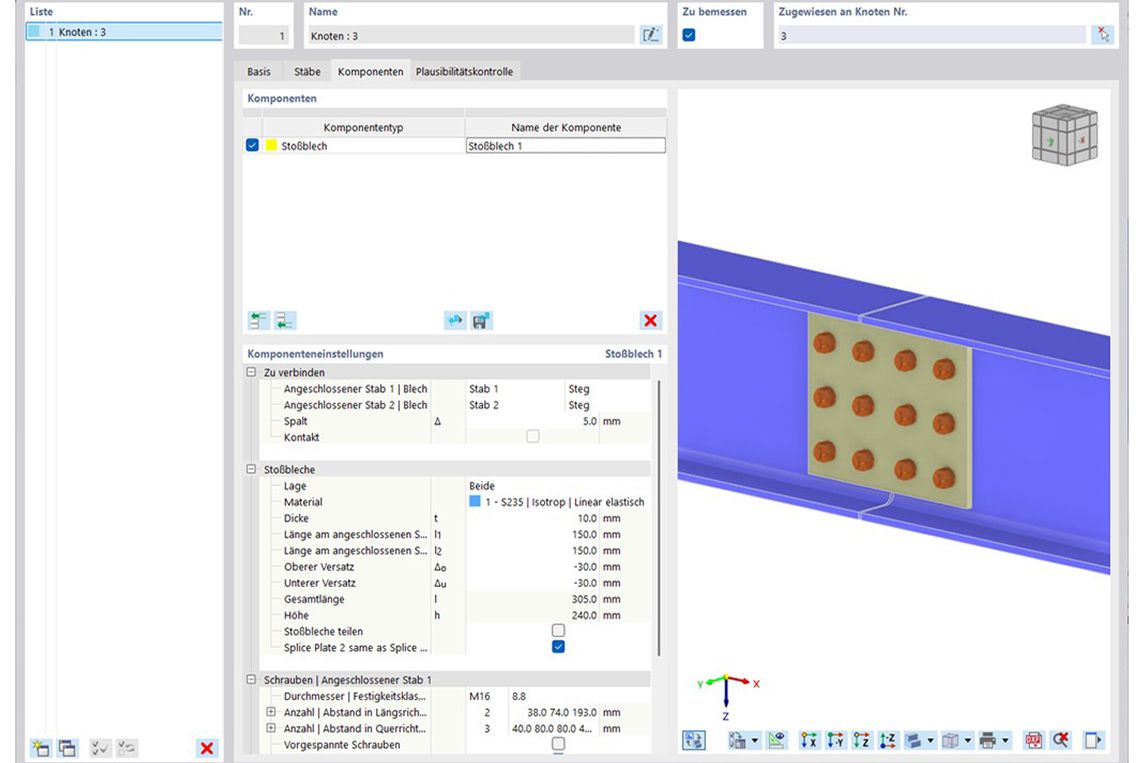The image size is (1144, 763).
Task: Collapse the Zu verbinden section
Action: coord(252,373)
